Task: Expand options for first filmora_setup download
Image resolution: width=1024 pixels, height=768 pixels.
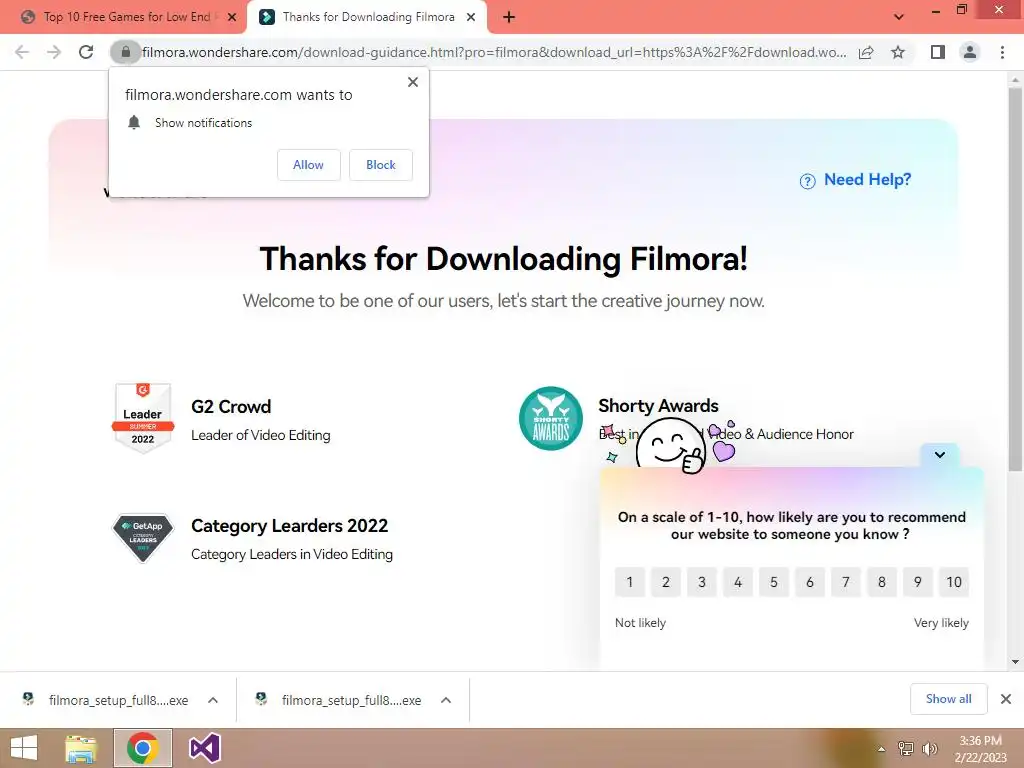Action: [213, 700]
